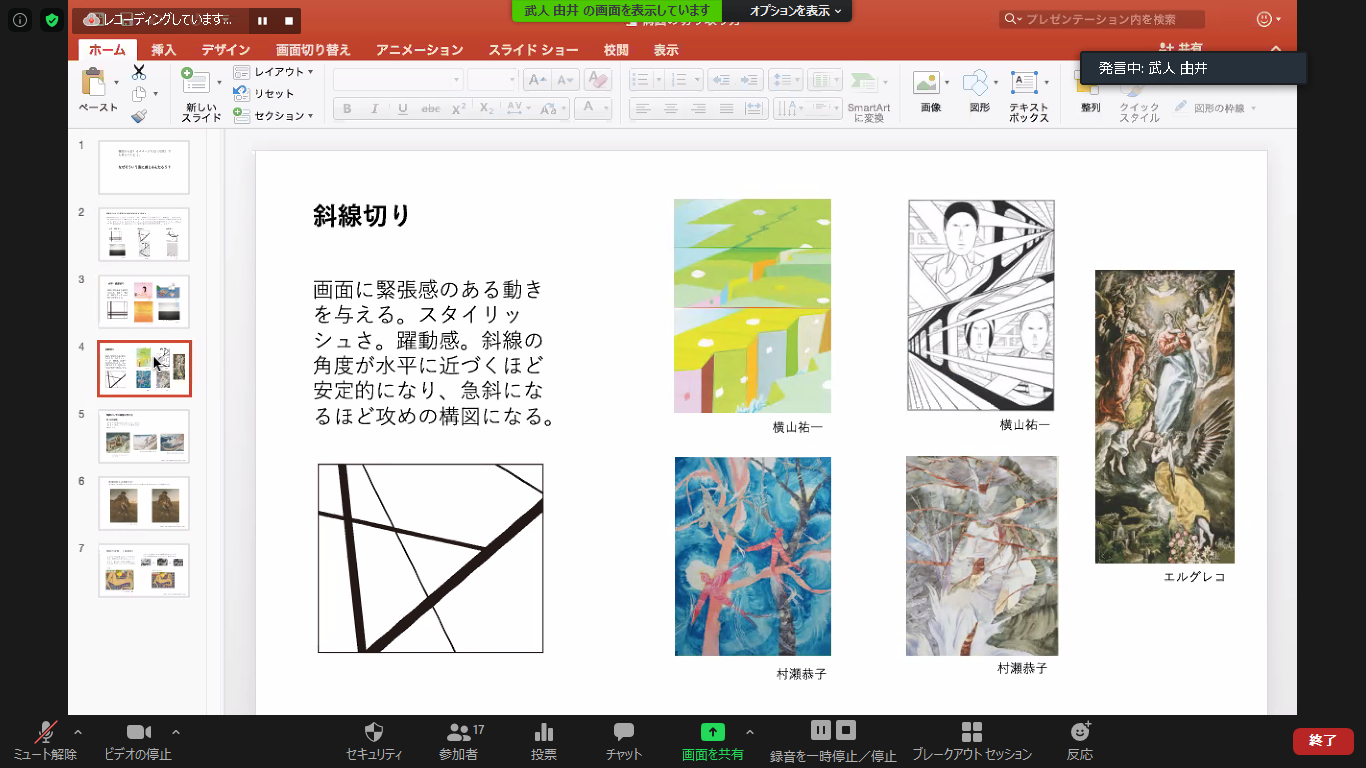This screenshot has width=1366, height=768.
Task: Stop video with ビデオの停止
Action: 138,740
